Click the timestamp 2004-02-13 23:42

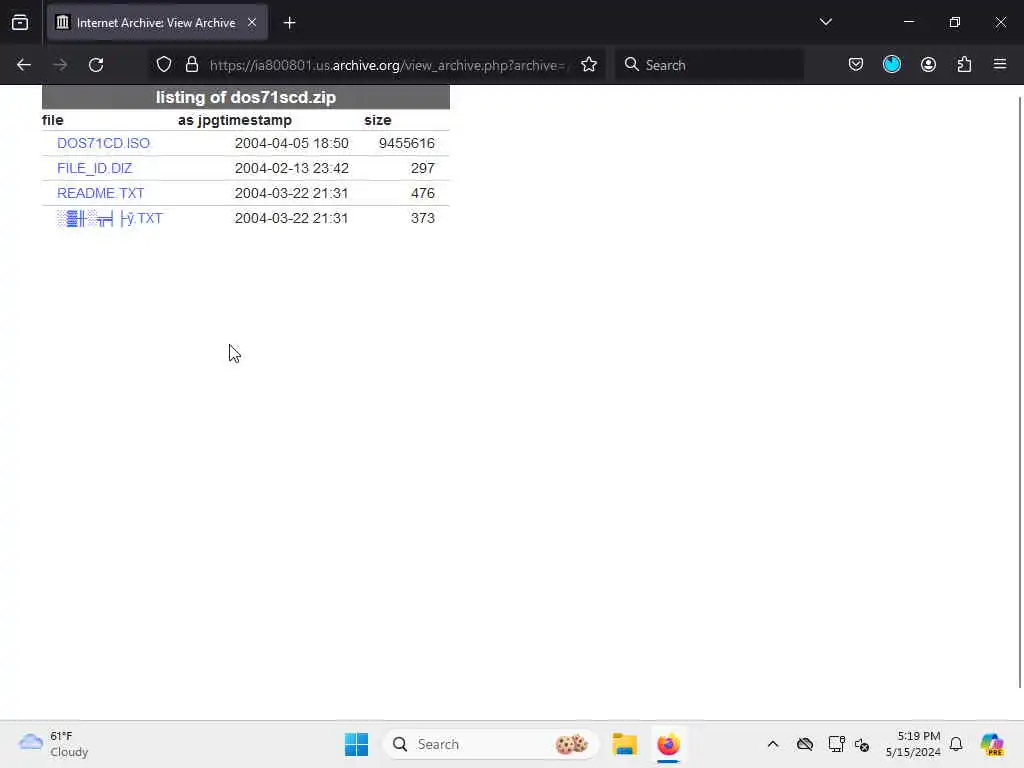[291, 168]
